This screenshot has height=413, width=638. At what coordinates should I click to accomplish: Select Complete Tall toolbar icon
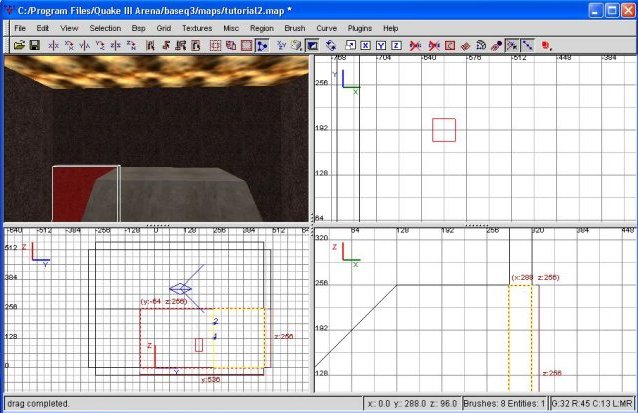[x=150, y=46]
